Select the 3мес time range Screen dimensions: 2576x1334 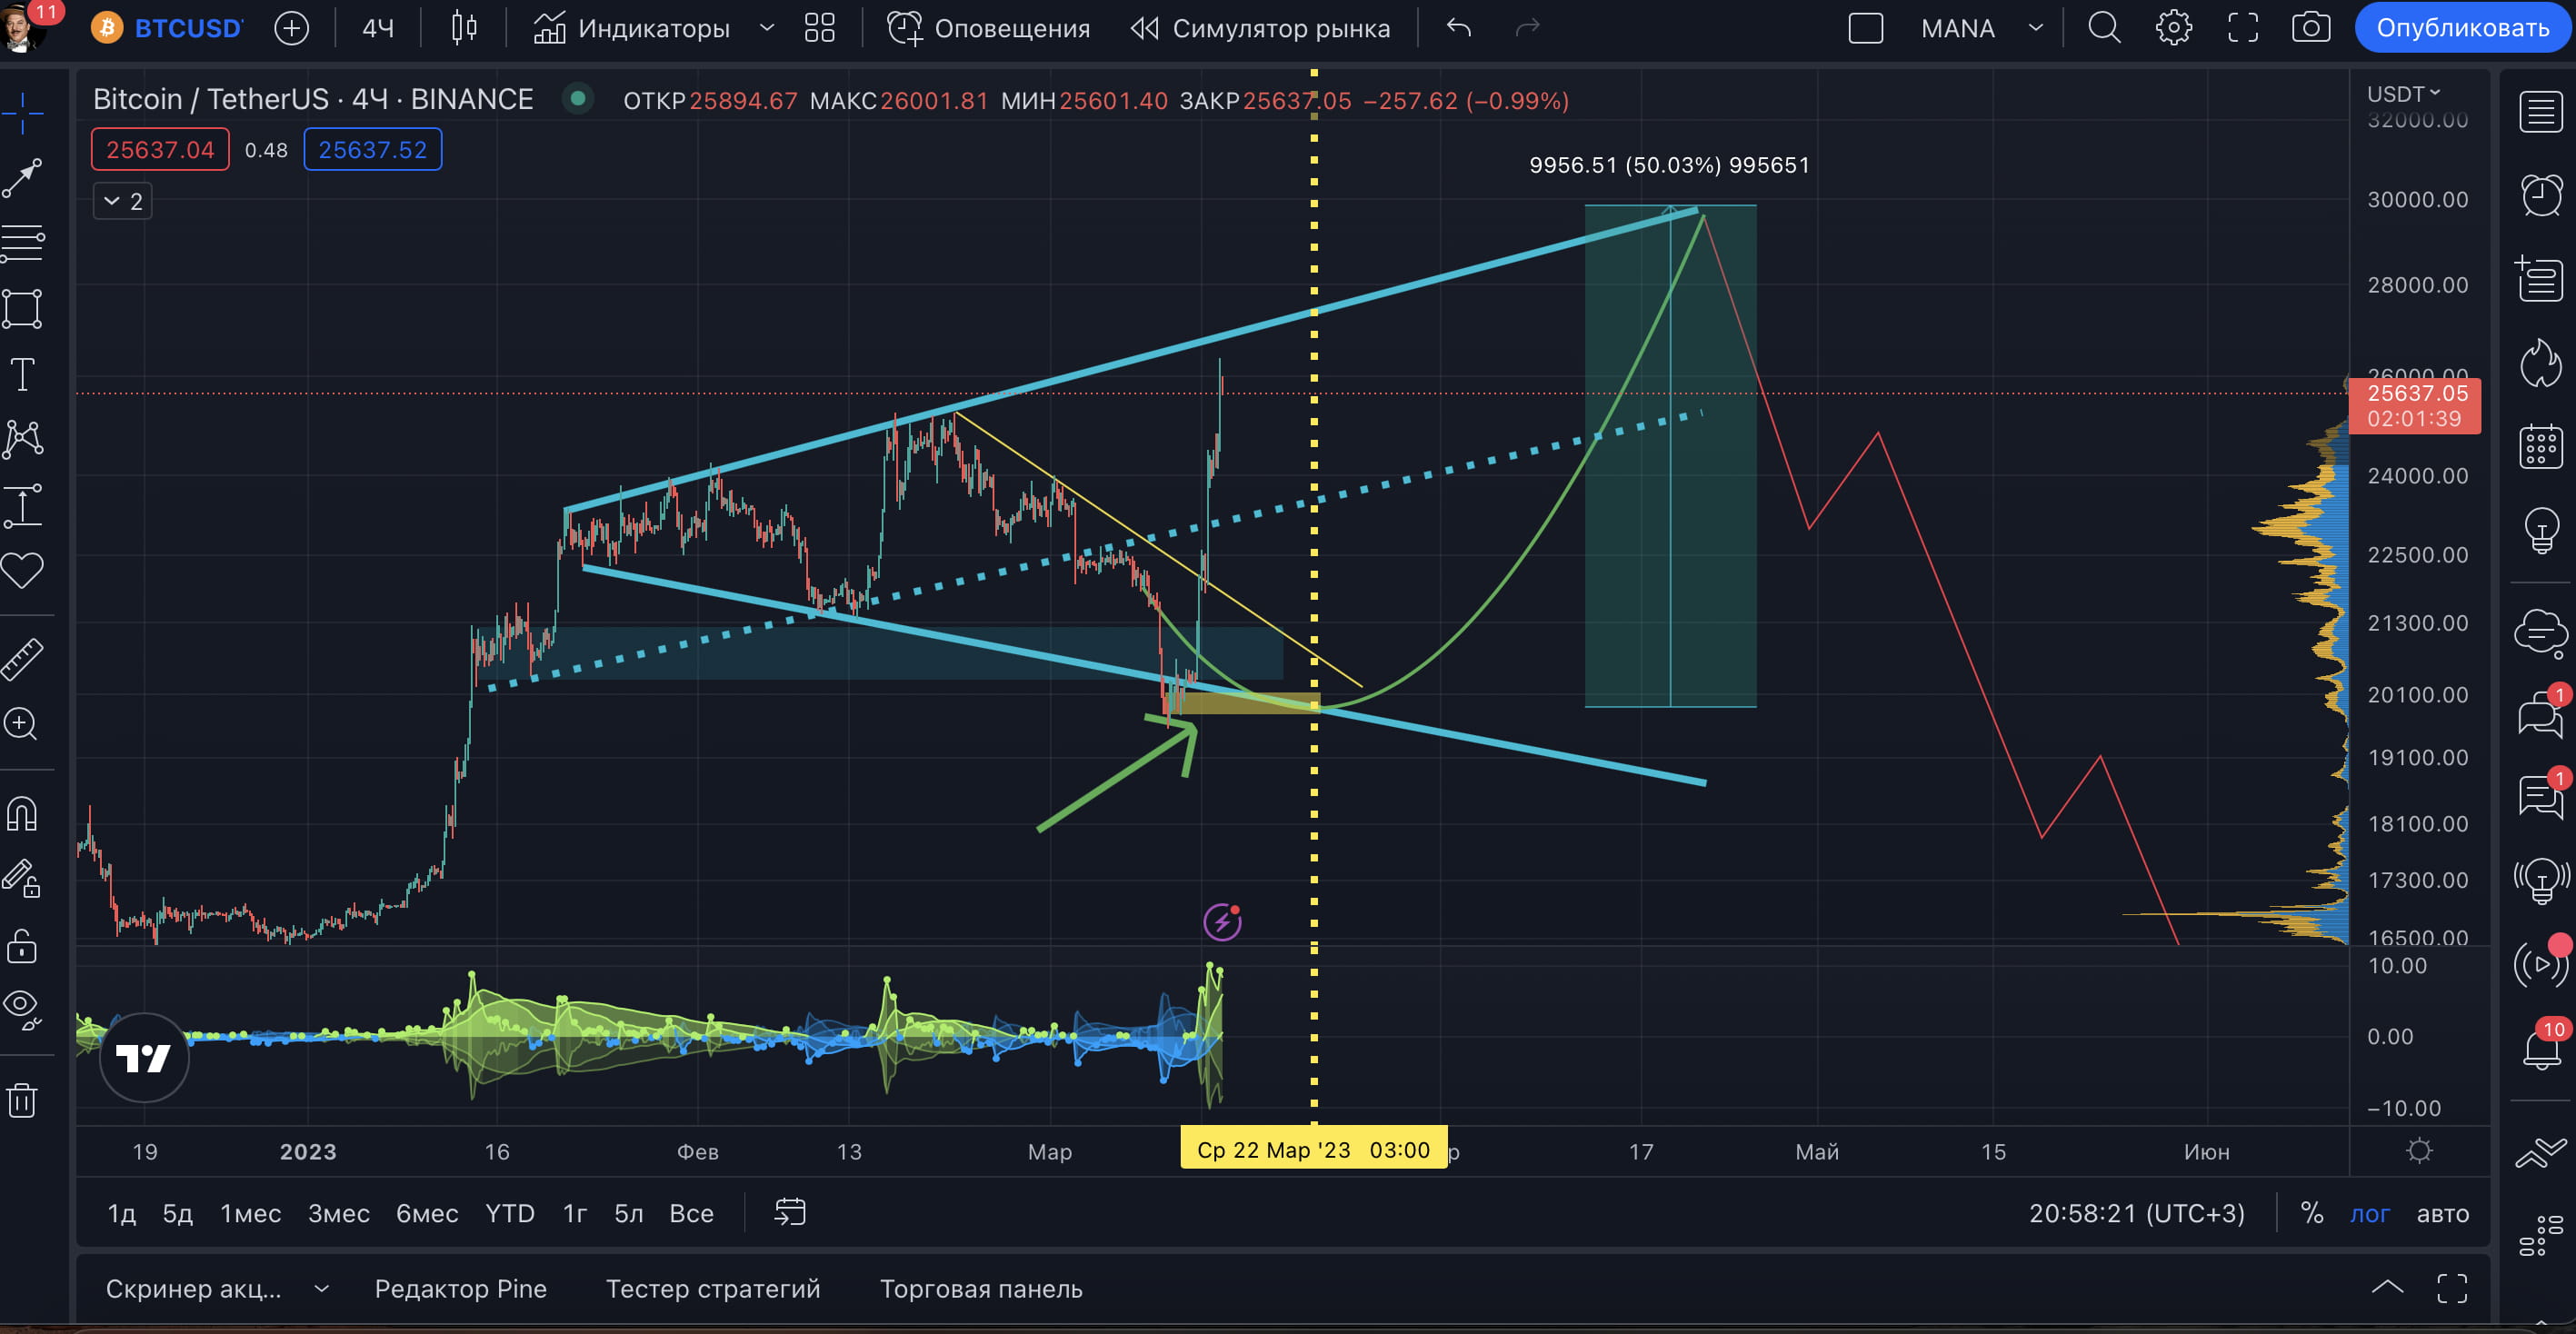tap(338, 1213)
